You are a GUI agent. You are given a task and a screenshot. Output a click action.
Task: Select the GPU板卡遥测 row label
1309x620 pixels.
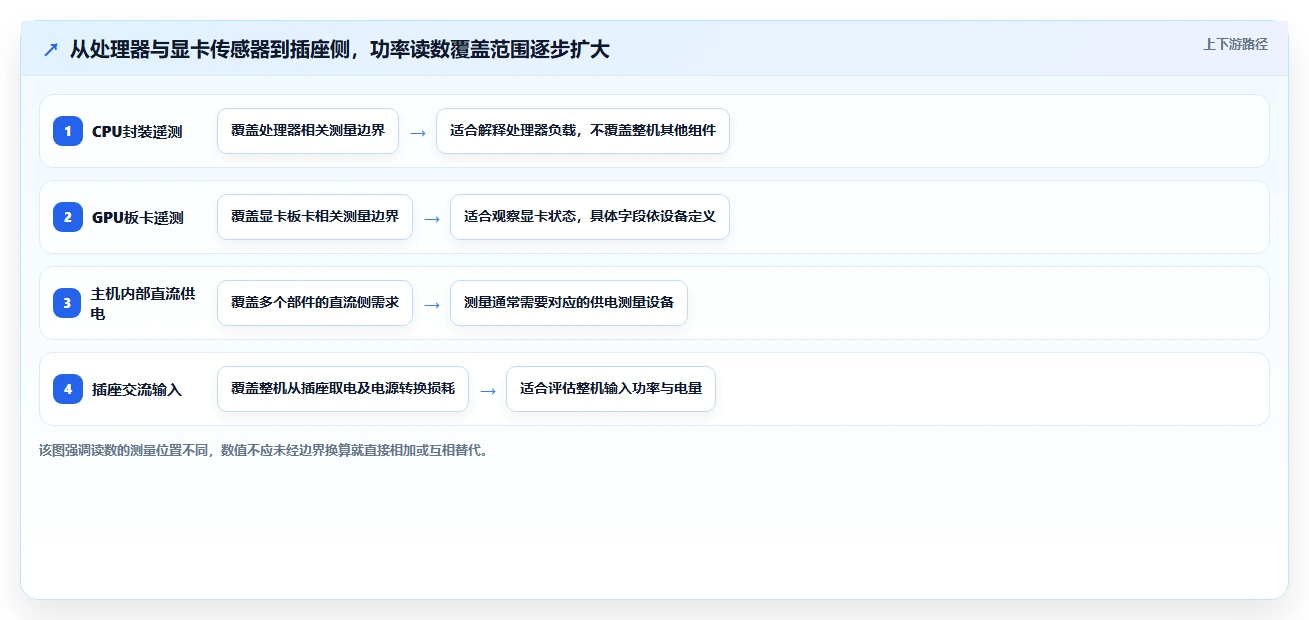138,217
